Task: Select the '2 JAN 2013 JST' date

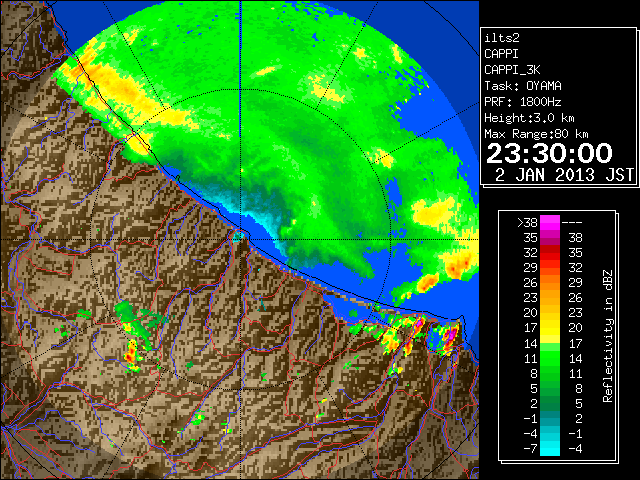Action: [564, 175]
